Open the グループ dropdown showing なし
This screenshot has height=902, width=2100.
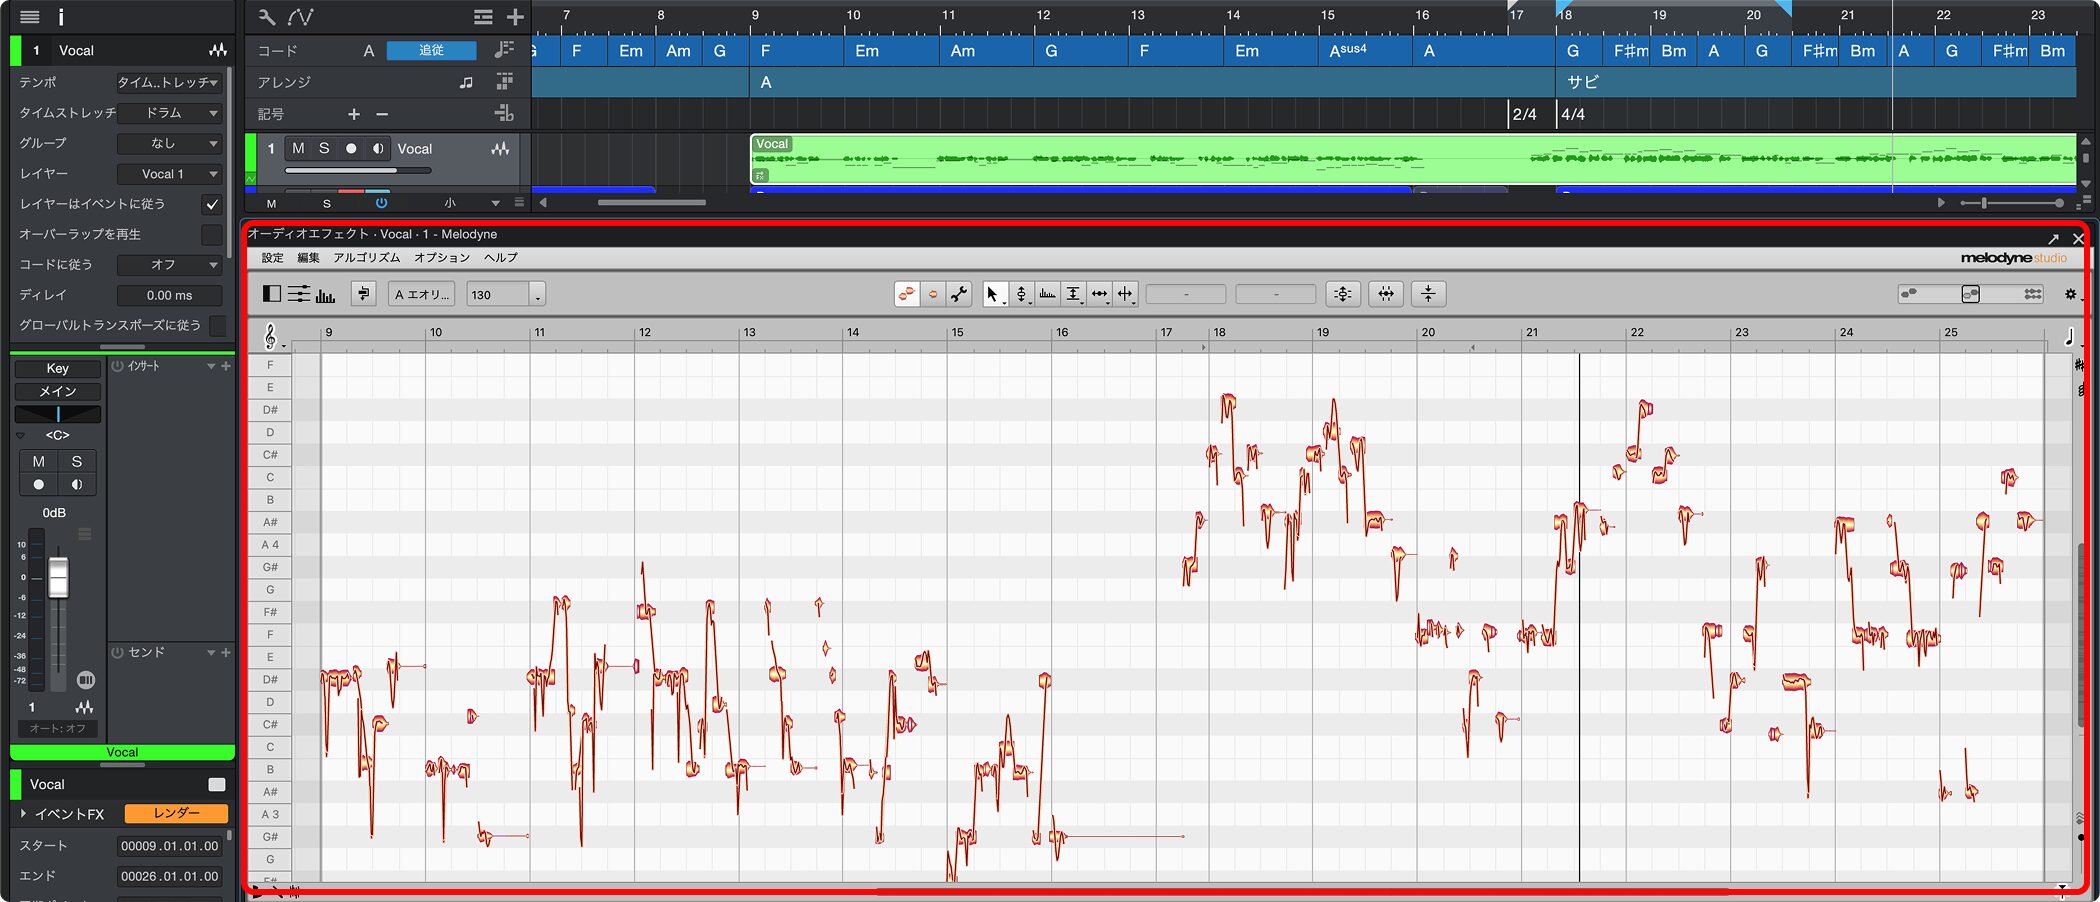coord(170,143)
